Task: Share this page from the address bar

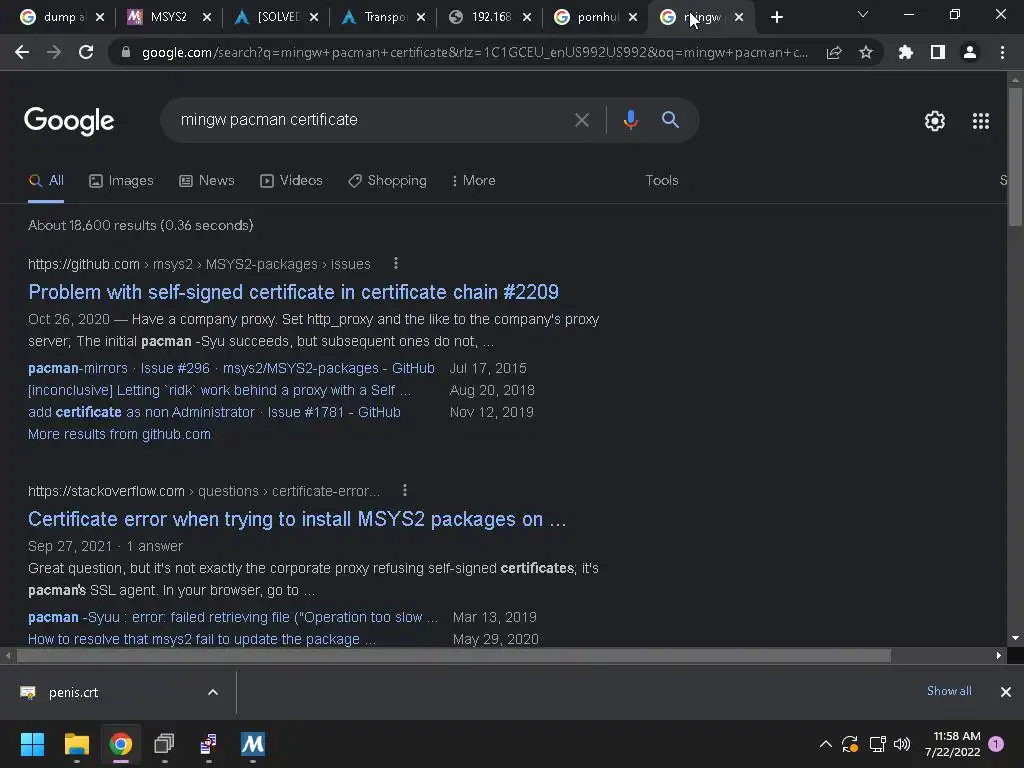Action: tap(834, 52)
